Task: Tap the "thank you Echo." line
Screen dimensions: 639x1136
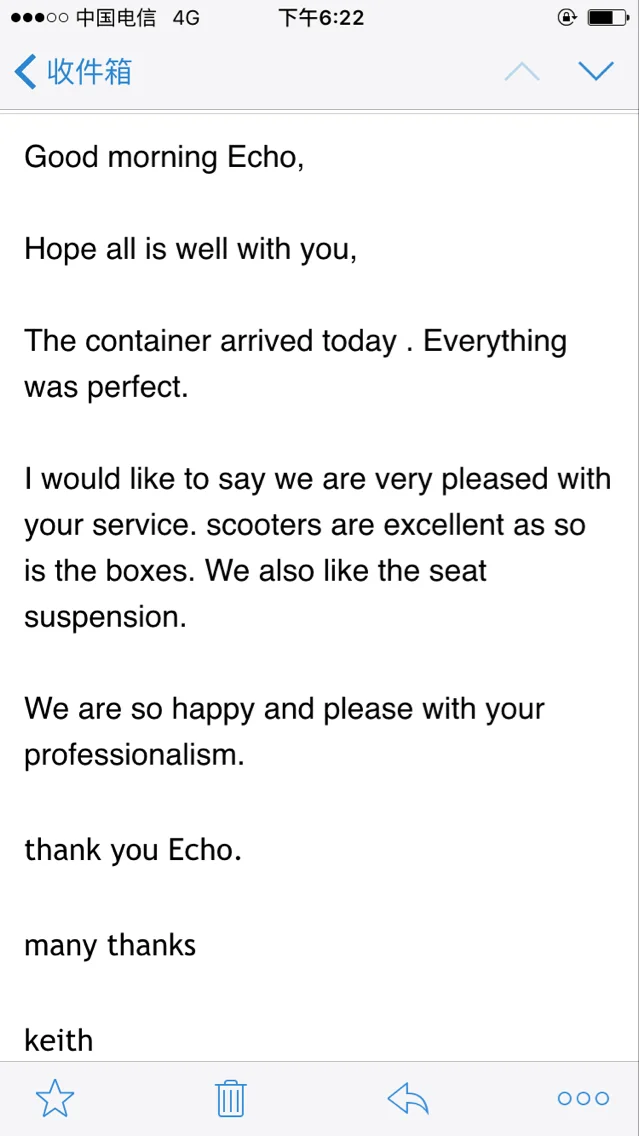Action: point(133,851)
